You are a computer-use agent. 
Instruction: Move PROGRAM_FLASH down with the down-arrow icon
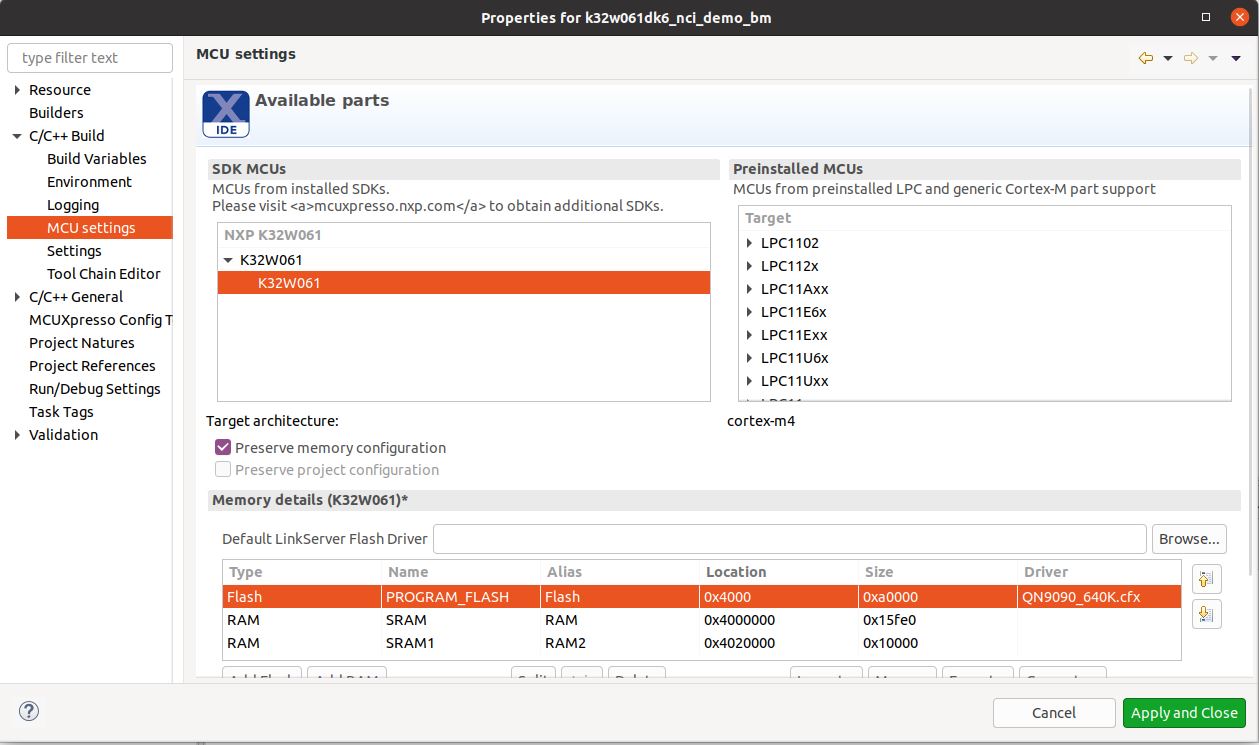coord(1206,614)
